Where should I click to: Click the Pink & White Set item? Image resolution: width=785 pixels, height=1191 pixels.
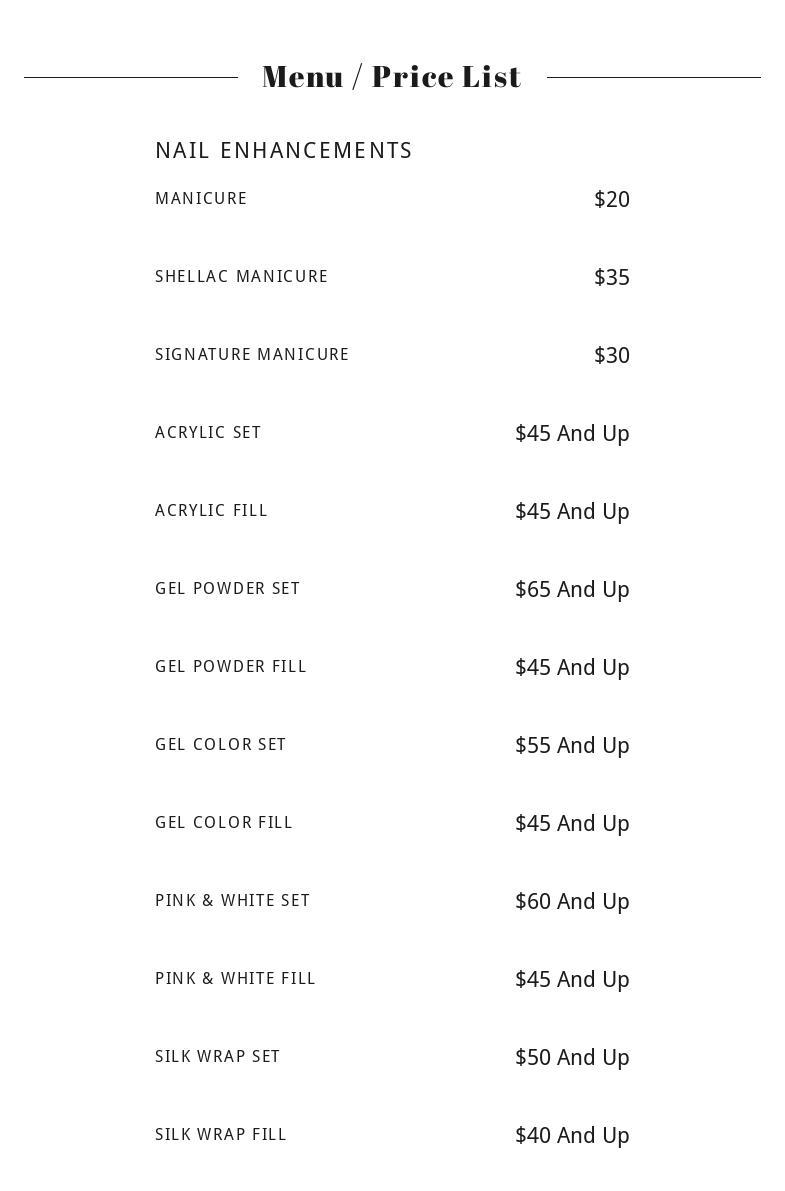[232, 901]
